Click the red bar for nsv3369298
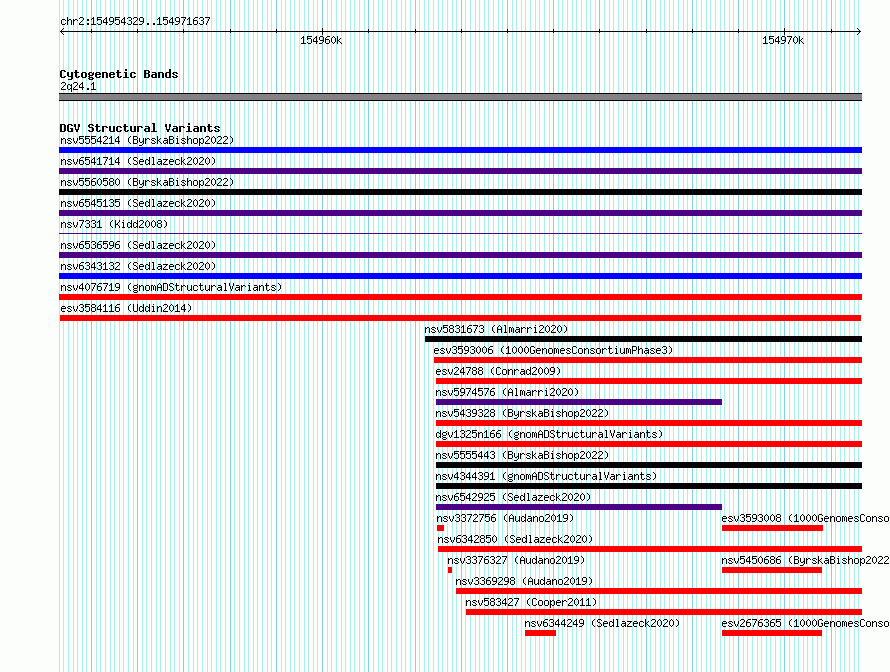 (659, 591)
